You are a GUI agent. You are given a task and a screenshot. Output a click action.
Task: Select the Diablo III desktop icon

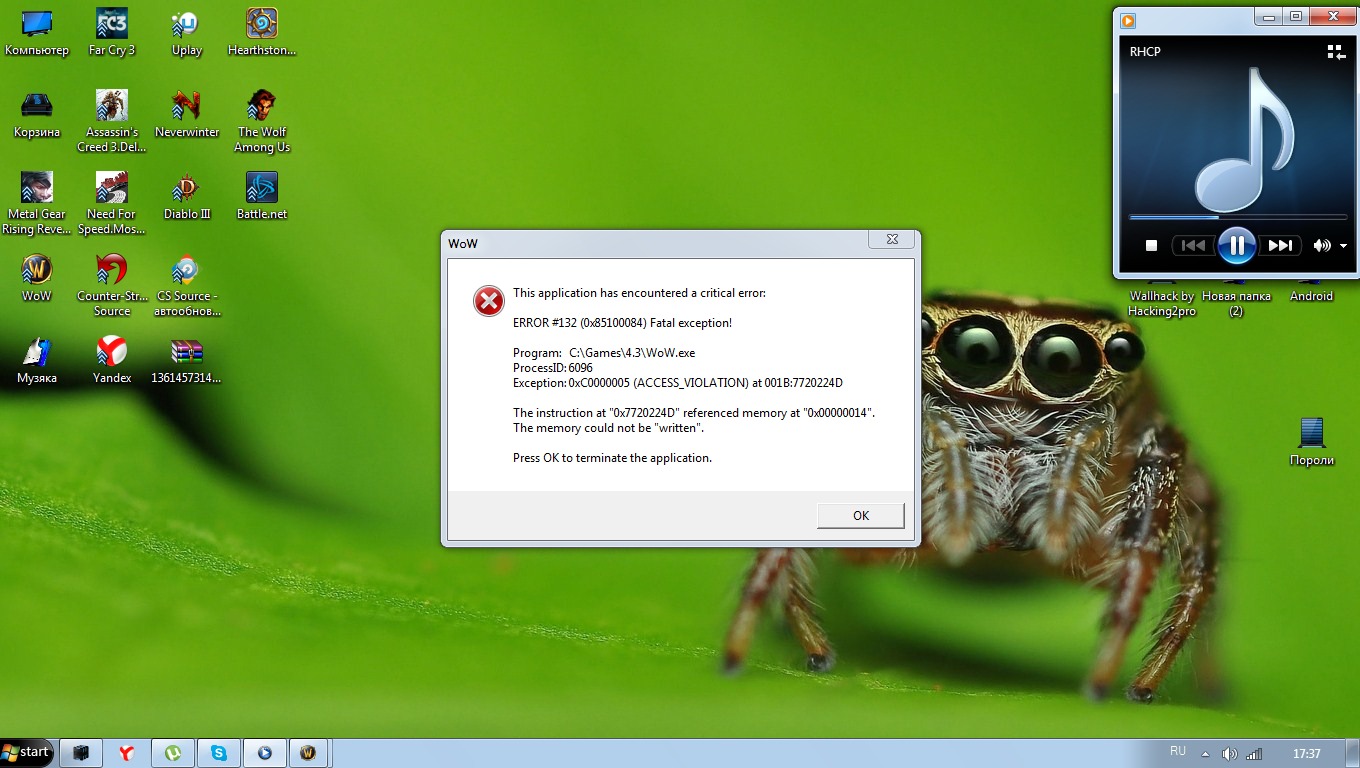(187, 197)
